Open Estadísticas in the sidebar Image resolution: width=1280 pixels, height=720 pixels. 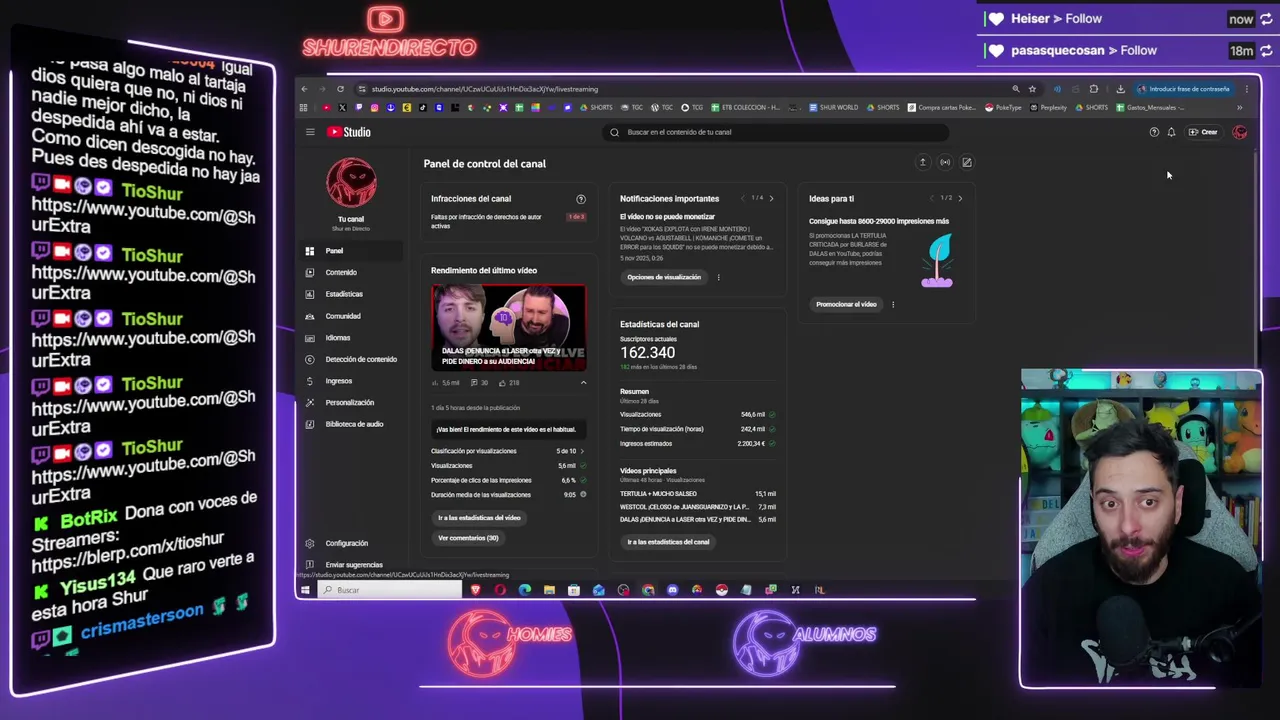[x=352, y=294]
